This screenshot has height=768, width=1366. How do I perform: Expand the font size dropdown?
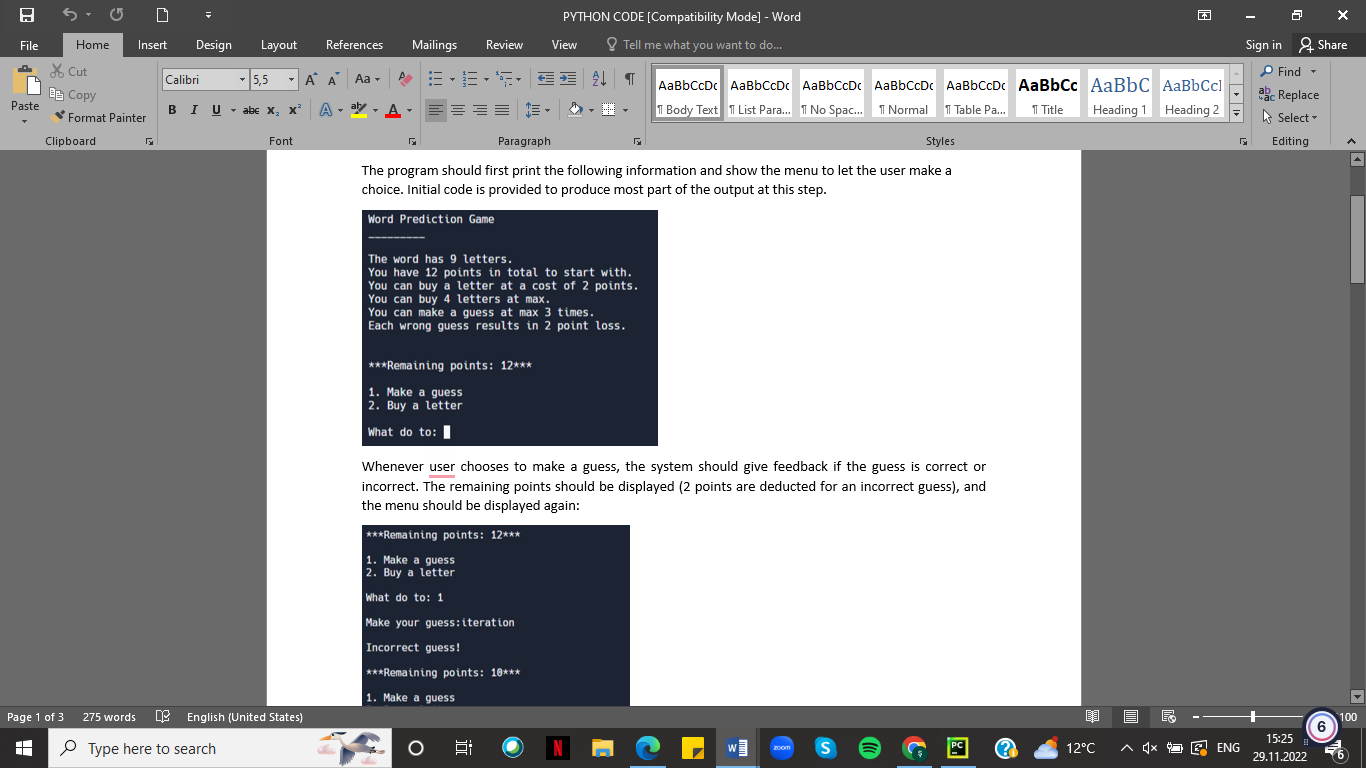[x=290, y=79]
